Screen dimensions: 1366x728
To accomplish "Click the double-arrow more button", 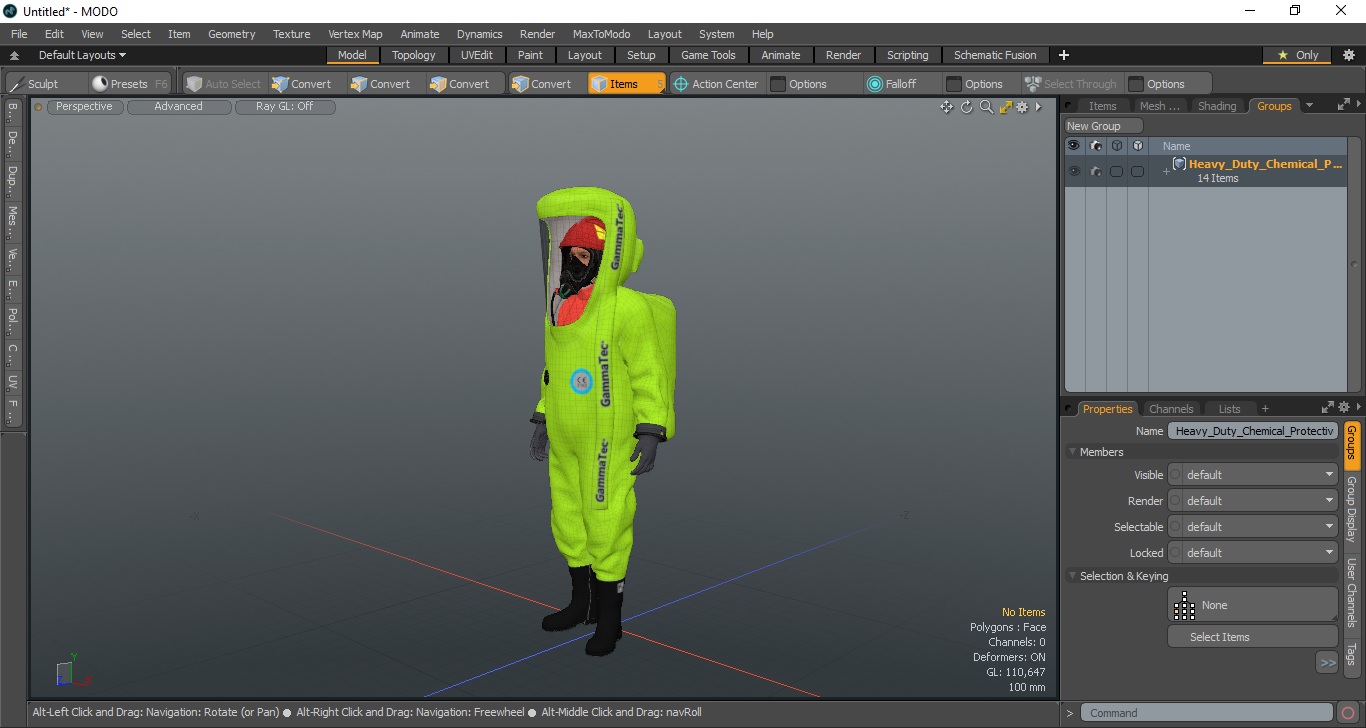I will tap(1327, 662).
